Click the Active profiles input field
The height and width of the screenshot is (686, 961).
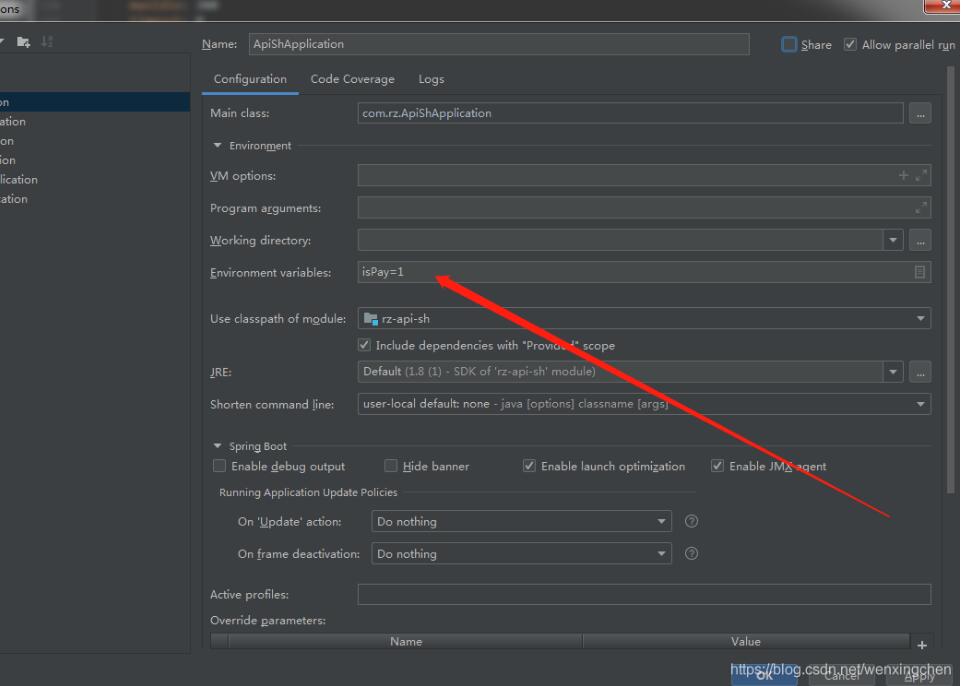(x=644, y=594)
